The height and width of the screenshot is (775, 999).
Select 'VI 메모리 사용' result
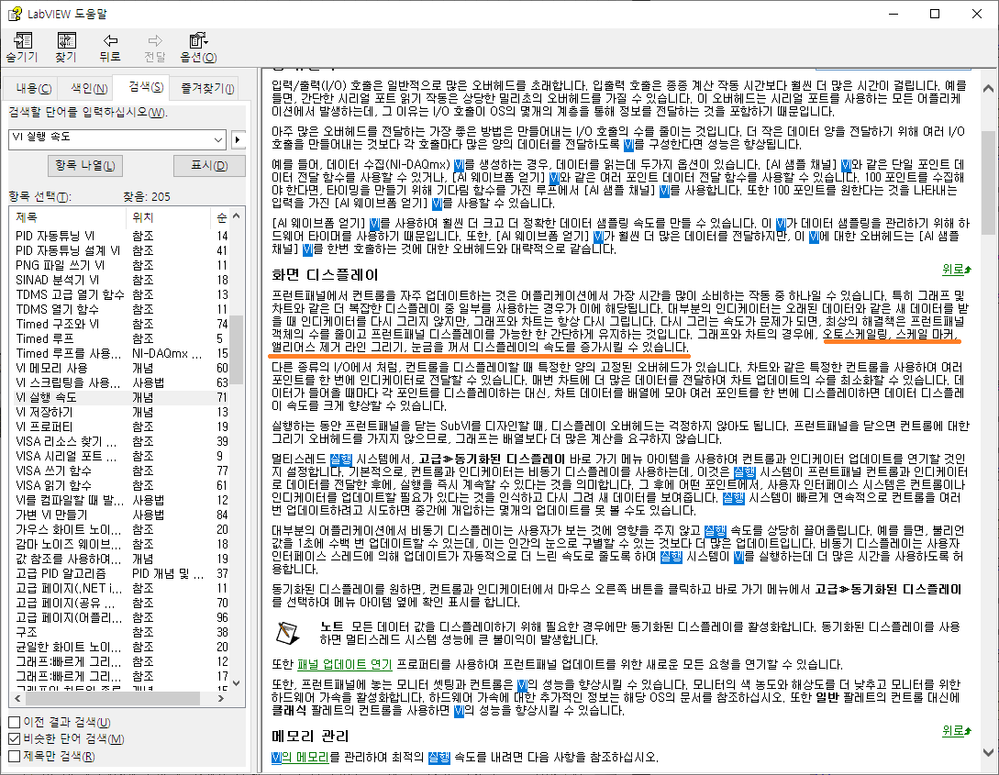pos(120,368)
